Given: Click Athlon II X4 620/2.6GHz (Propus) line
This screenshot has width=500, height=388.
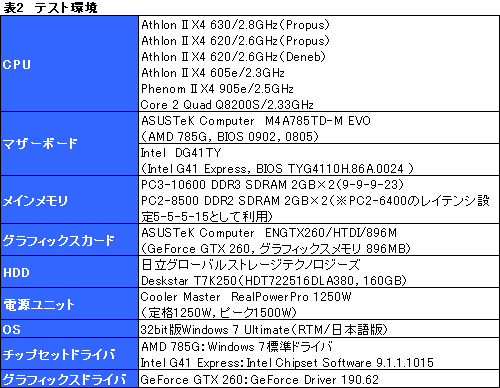Looking at the screenshot, I should coord(235,41).
